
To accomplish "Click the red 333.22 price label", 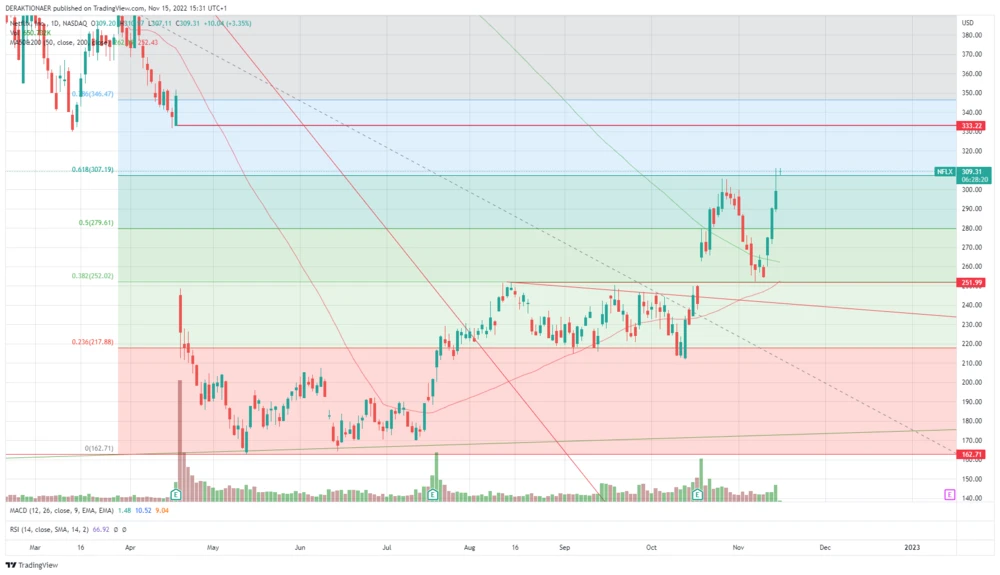I will [969, 126].
